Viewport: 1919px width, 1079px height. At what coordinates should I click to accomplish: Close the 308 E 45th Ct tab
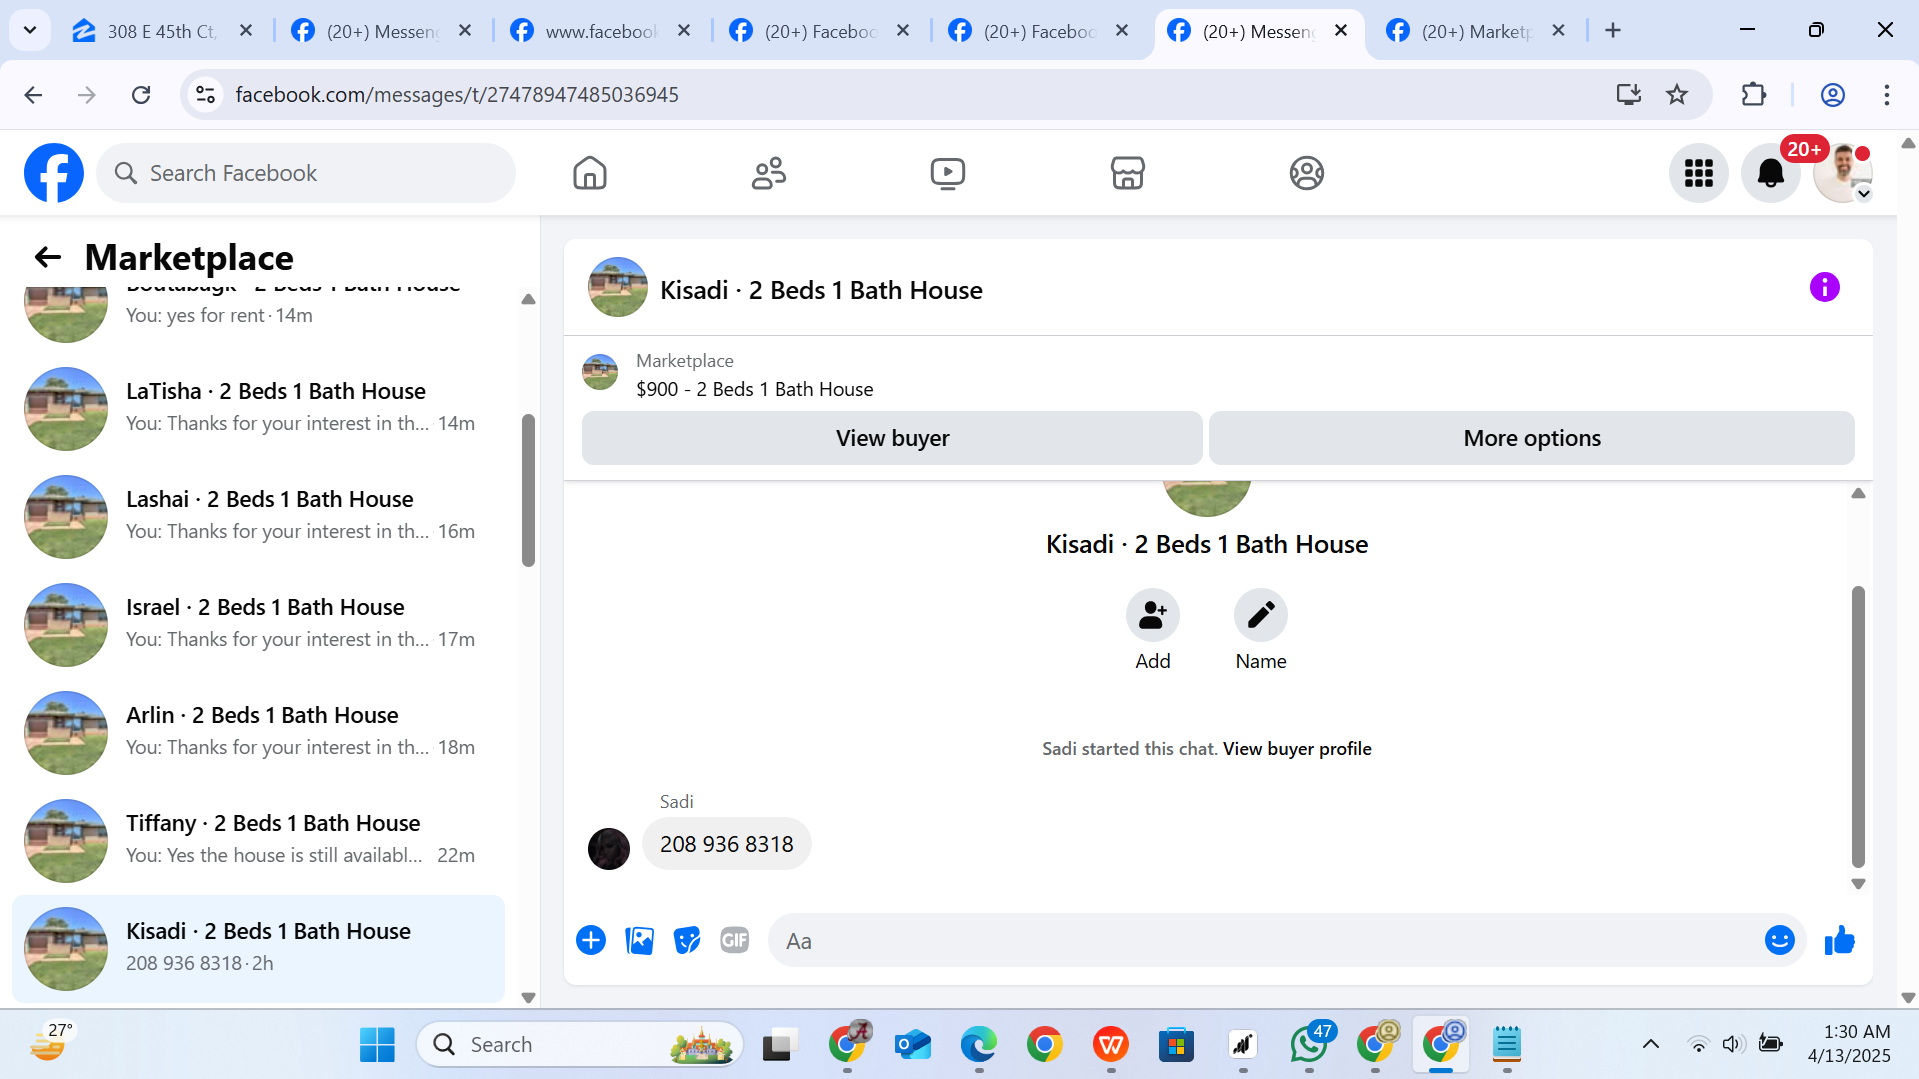246,31
